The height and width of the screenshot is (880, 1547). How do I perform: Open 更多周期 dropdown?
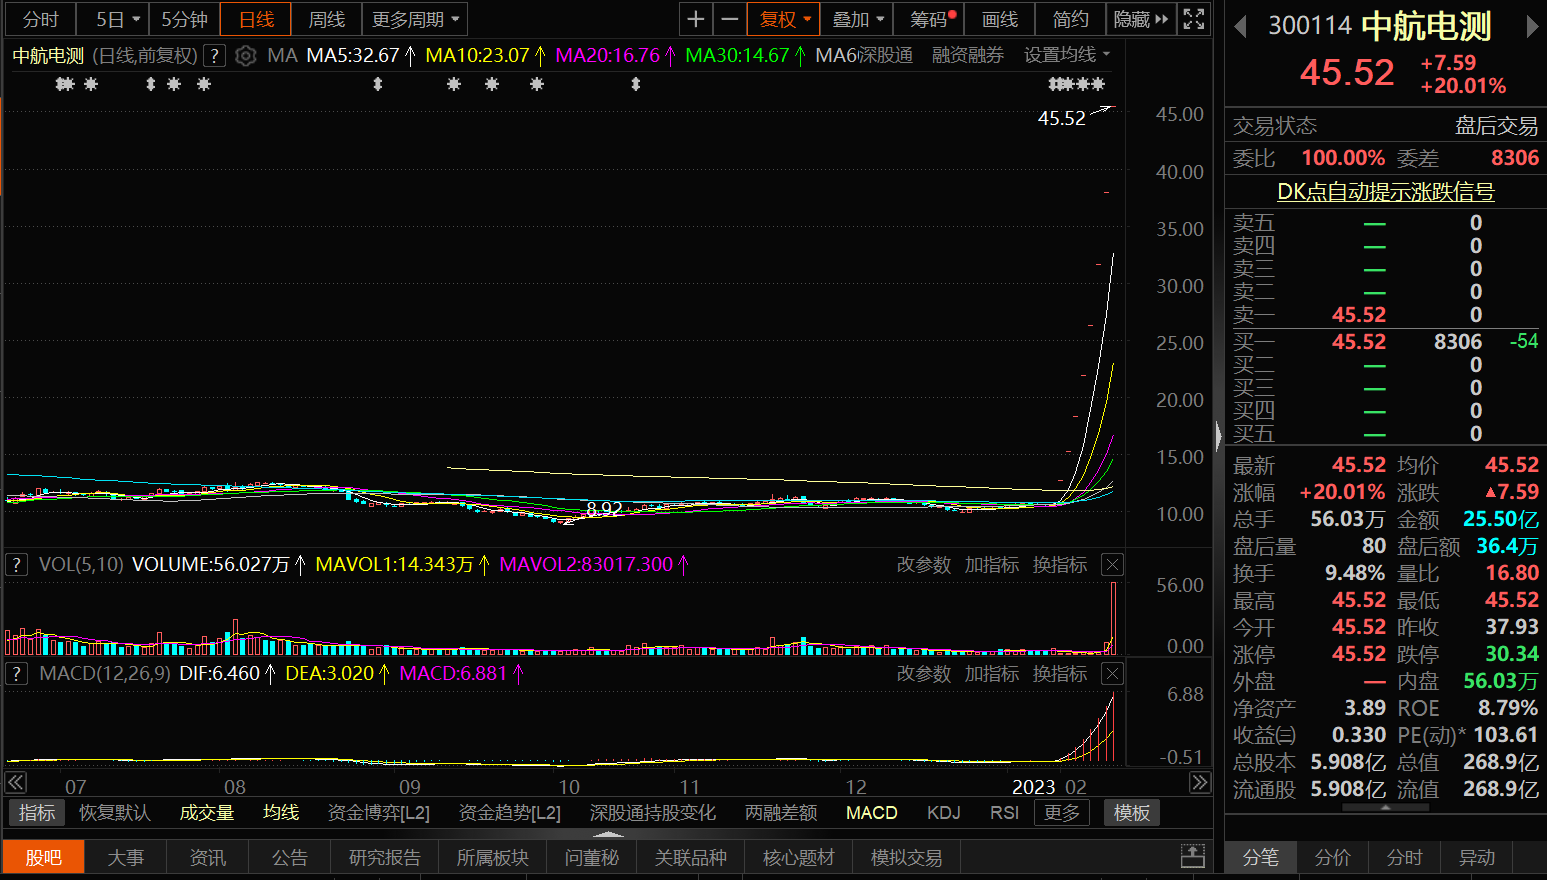pos(415,19)
